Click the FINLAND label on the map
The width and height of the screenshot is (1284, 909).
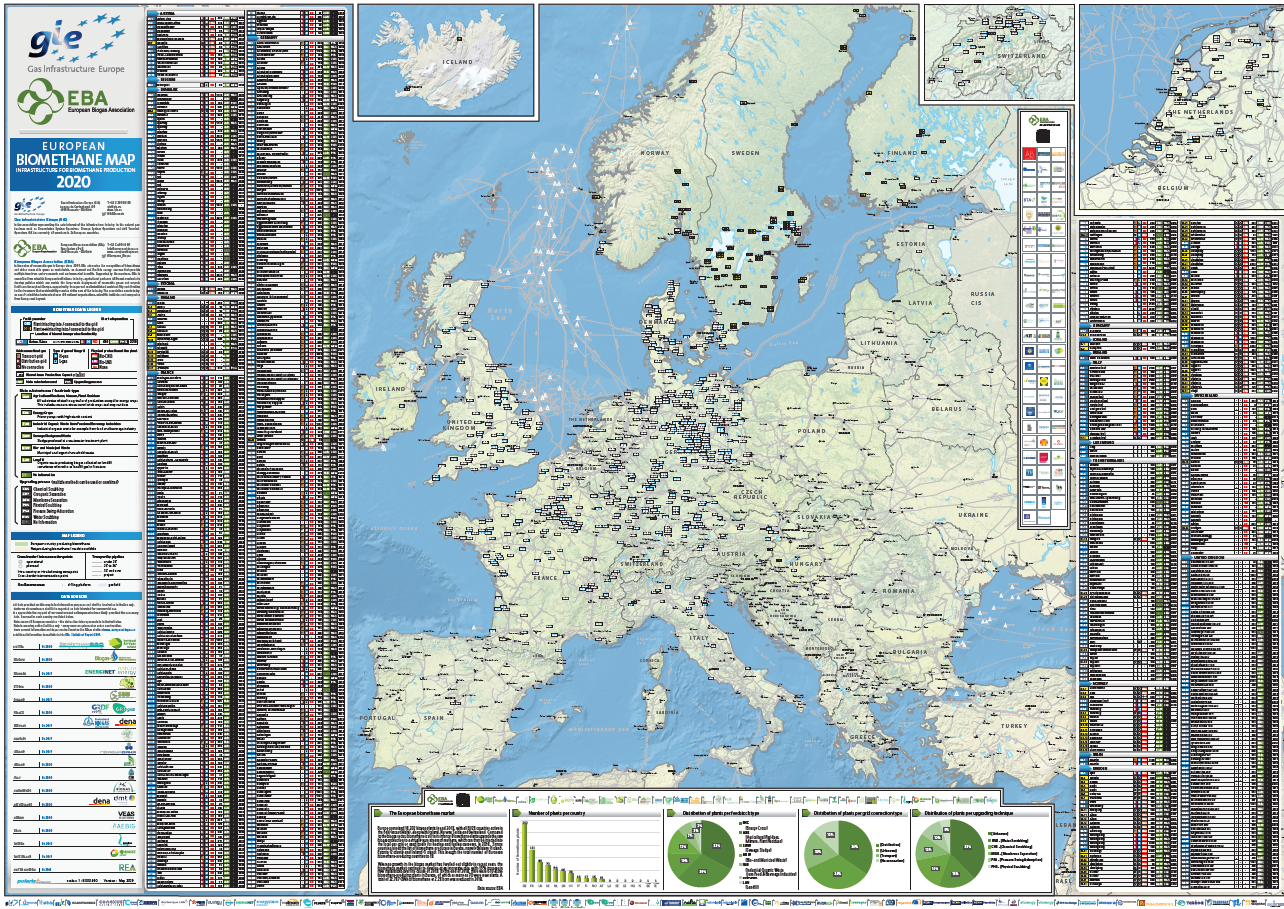(903, 153)
